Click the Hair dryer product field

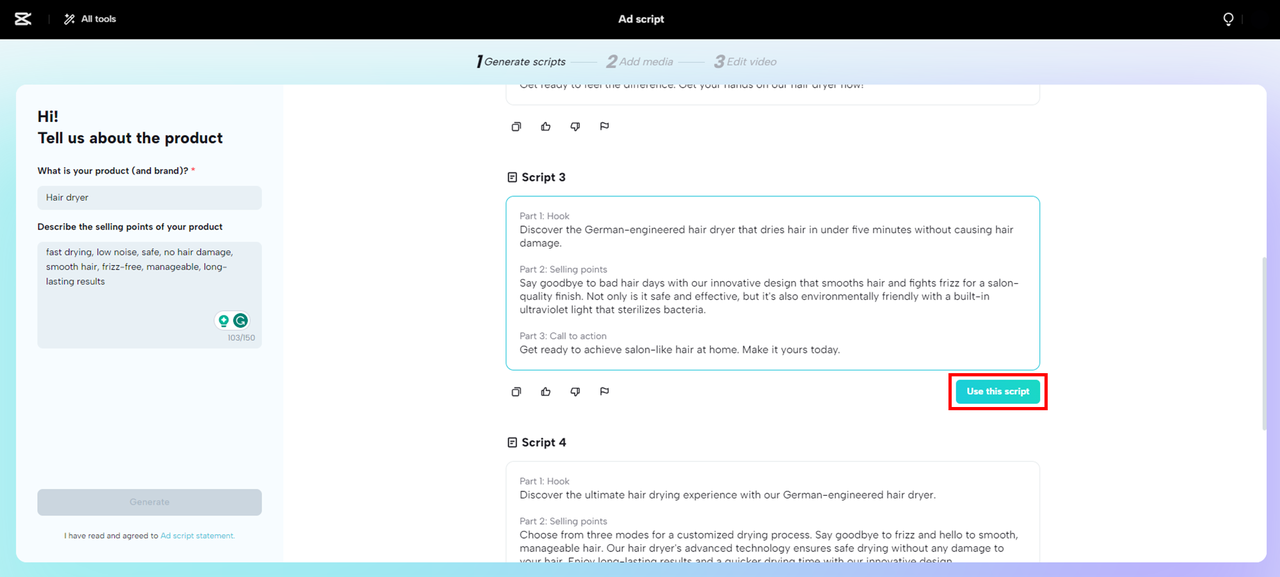pos(150,198)
